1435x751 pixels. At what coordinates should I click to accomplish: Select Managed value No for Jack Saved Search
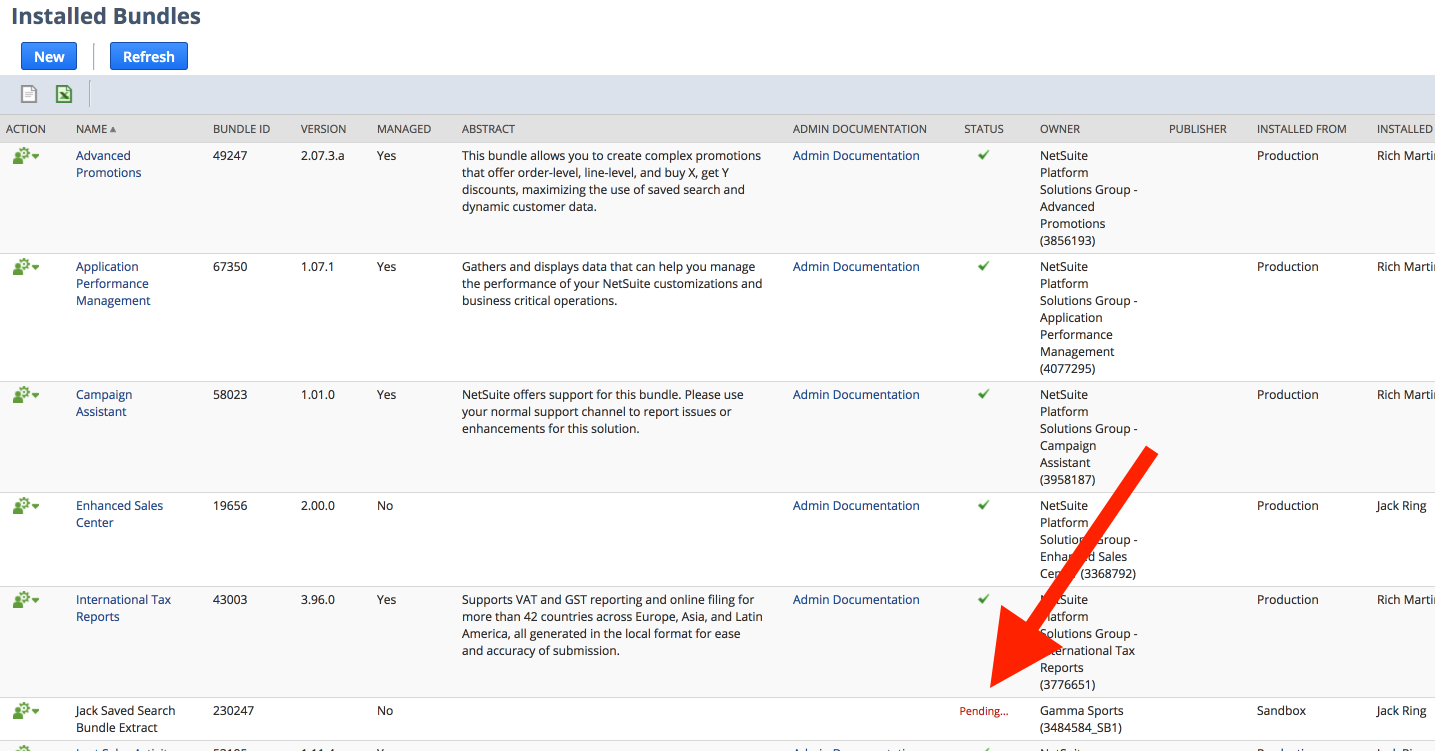pos(385,711)
